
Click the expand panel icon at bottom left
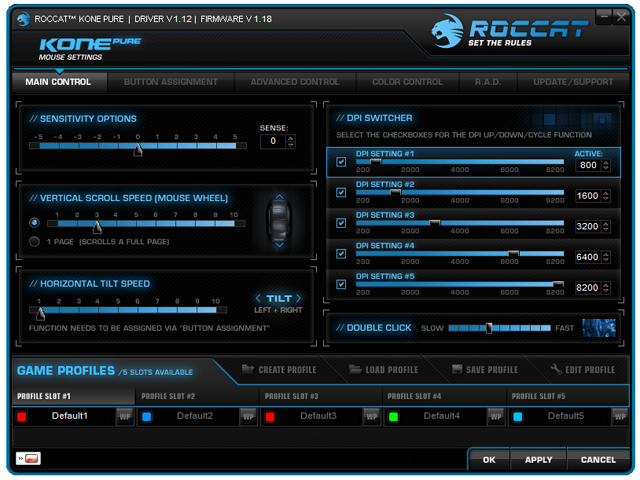coord(28,458)
